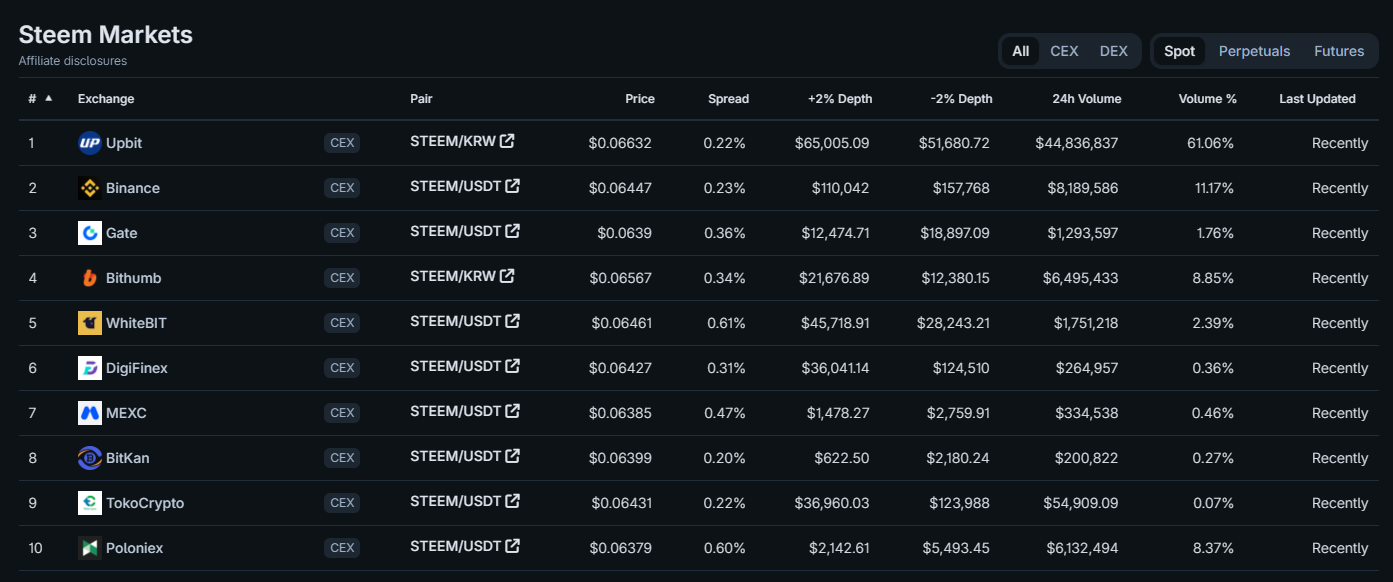The image size is (1393, 582).
Task: Click the TokoCrypto exchange logo
Action: (x=90, y=503)
